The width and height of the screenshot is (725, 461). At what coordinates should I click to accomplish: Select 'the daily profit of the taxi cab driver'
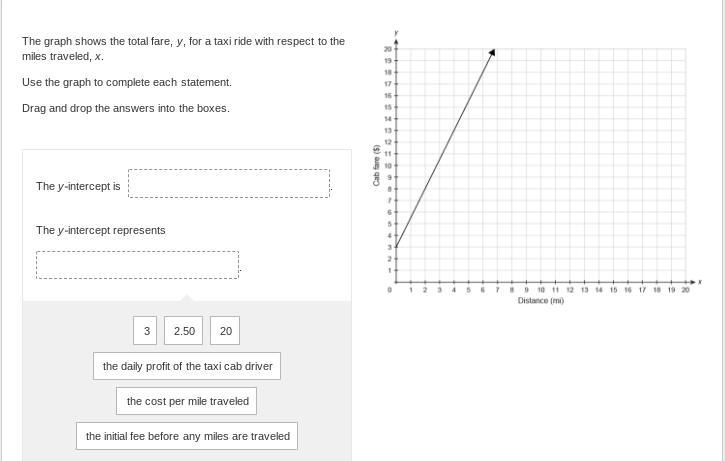pos(187,366)
